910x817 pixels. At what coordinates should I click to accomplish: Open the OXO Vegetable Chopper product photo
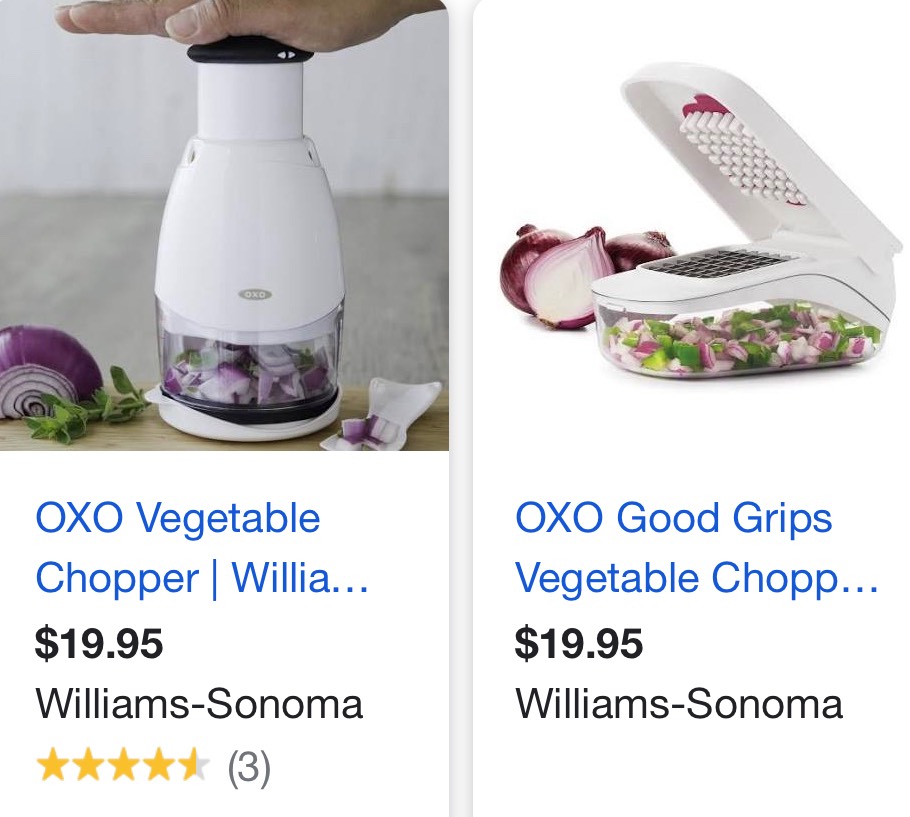pyautogui.click(x=224, y=225)
